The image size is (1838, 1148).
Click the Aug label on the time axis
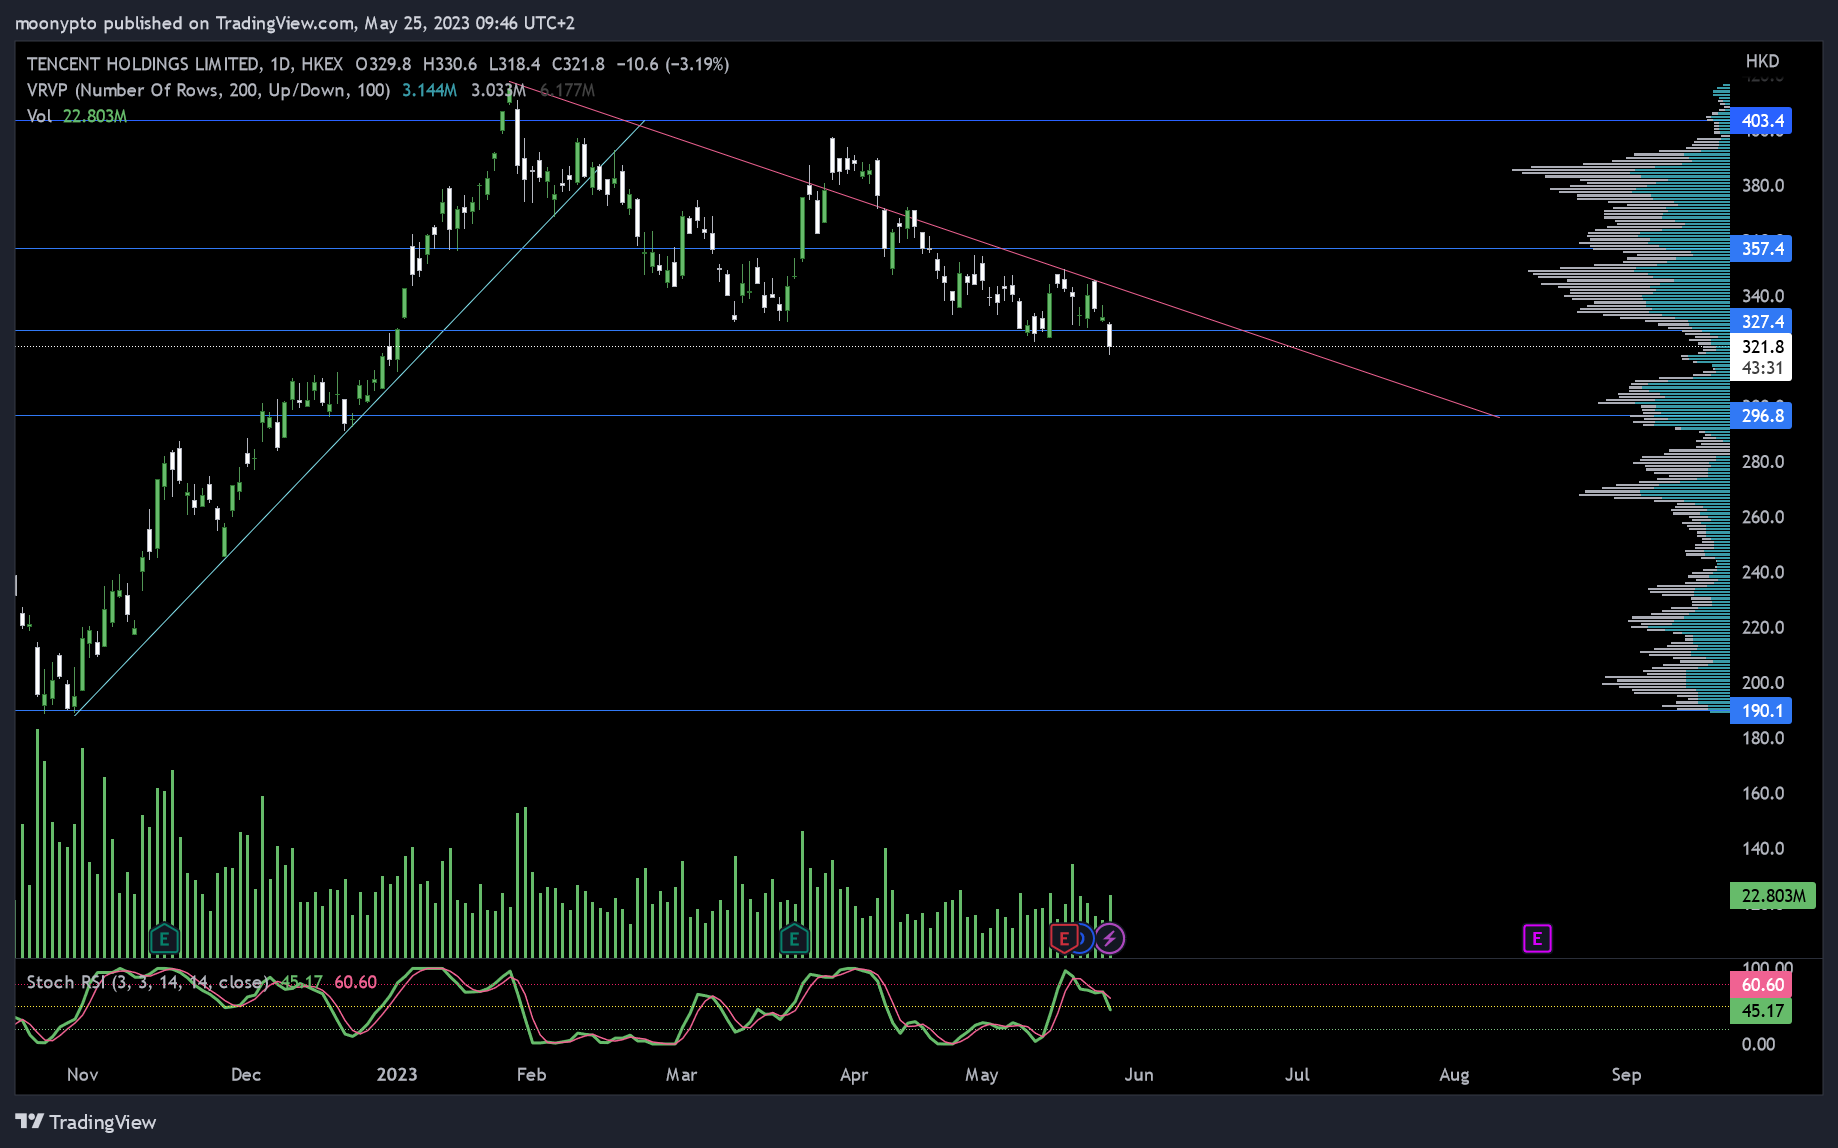1454,1075
